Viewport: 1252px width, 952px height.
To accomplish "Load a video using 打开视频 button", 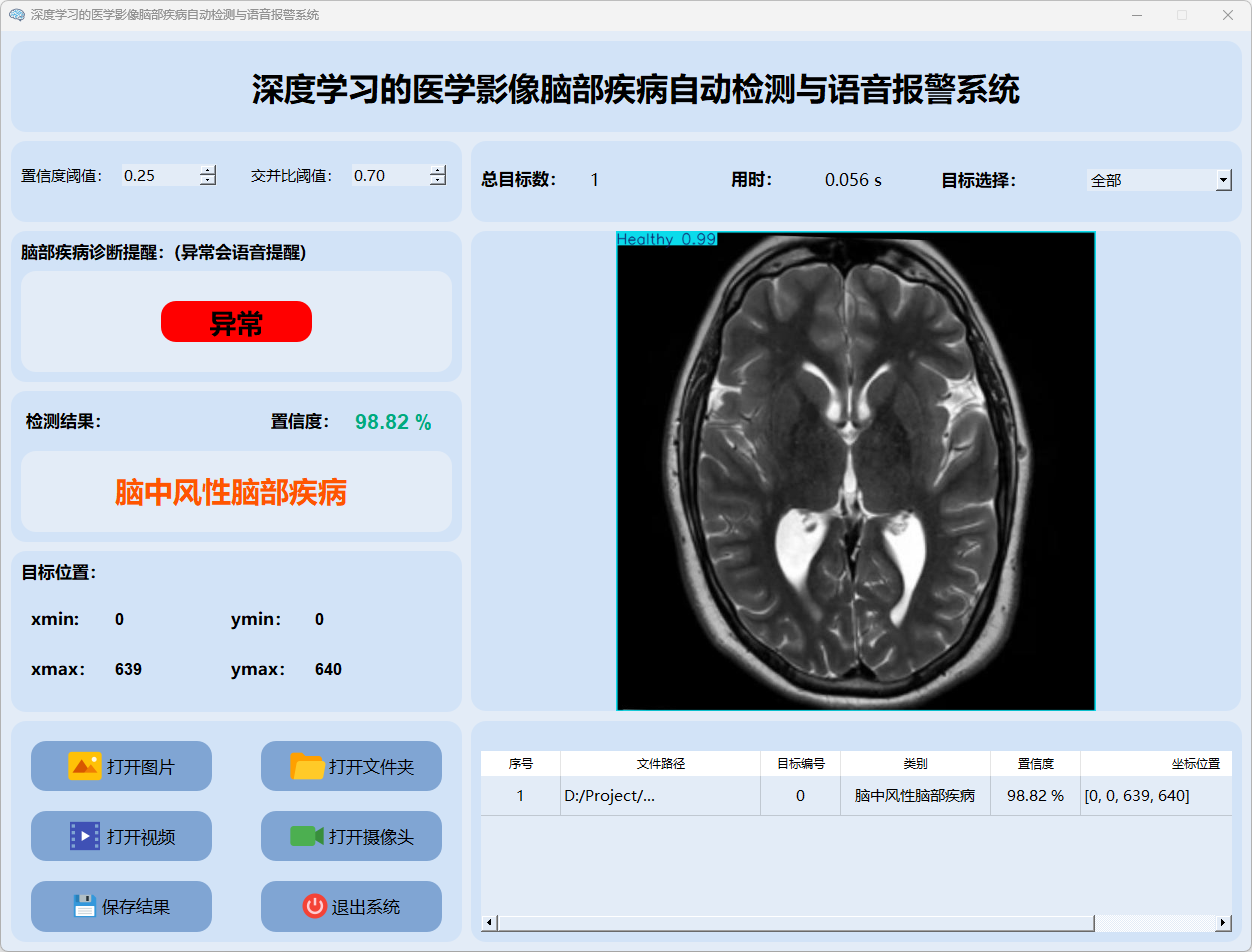I will 121,836.
